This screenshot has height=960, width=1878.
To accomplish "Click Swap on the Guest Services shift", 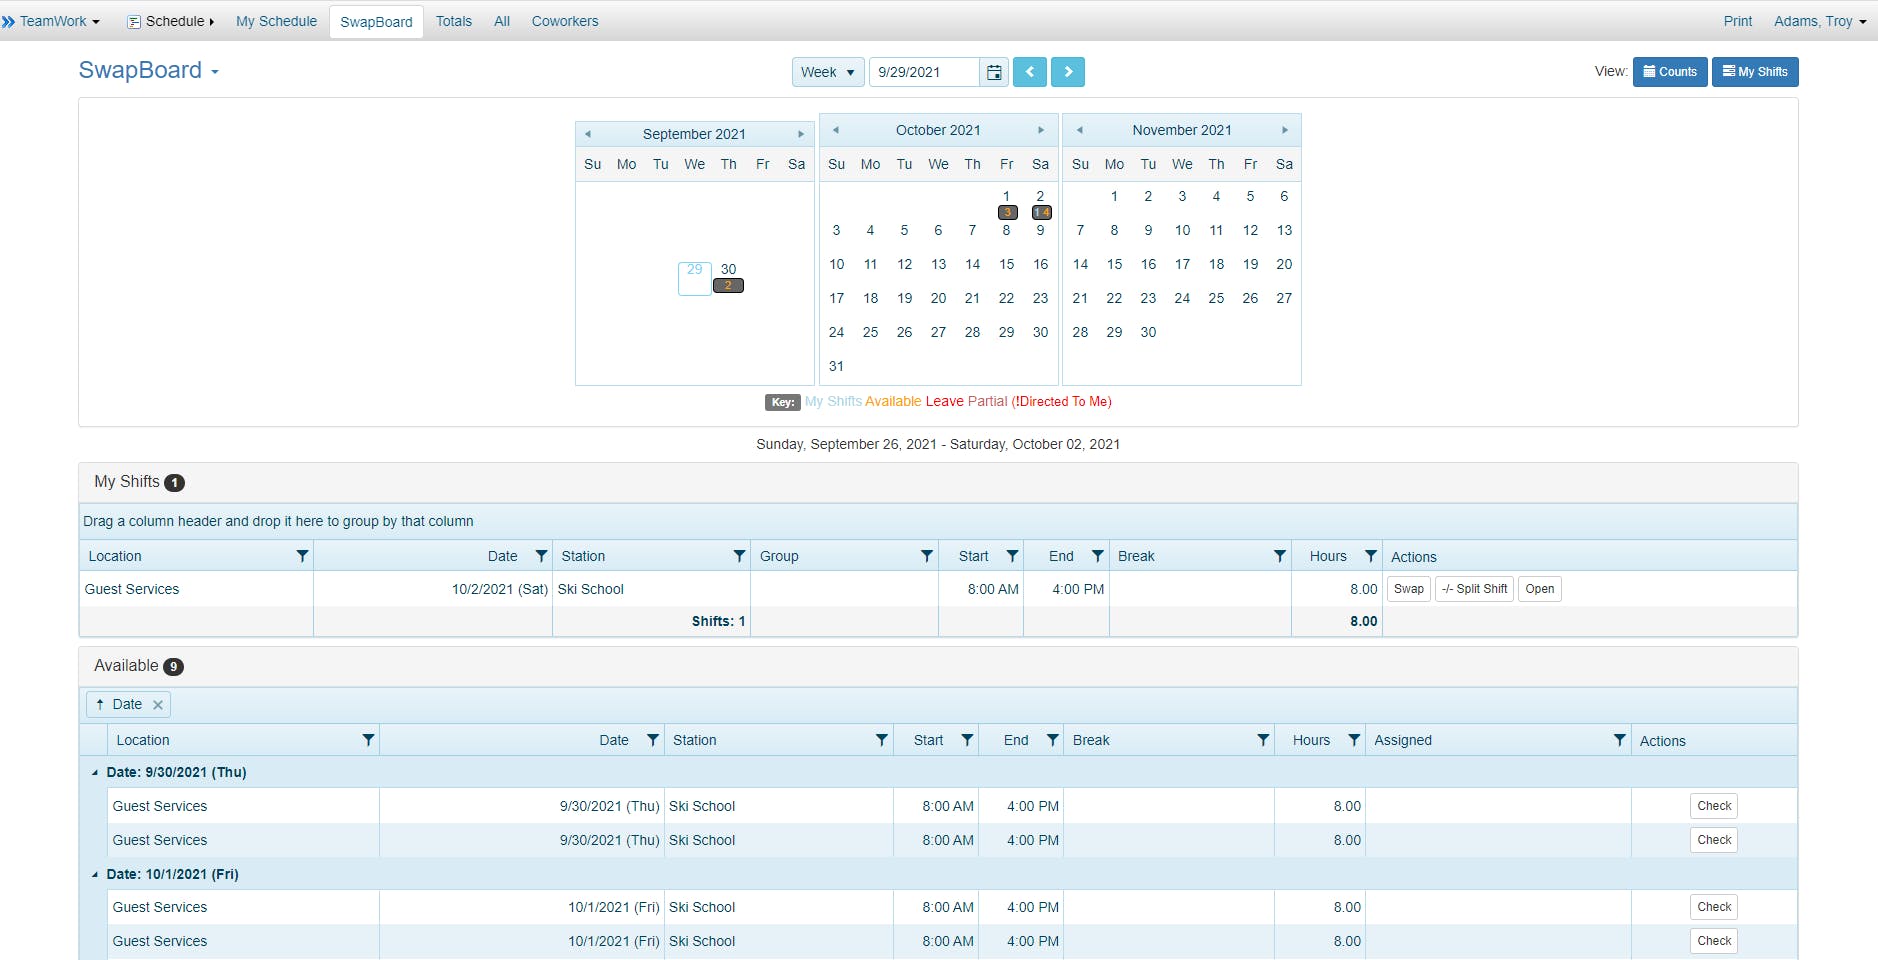I will 1408,589.
